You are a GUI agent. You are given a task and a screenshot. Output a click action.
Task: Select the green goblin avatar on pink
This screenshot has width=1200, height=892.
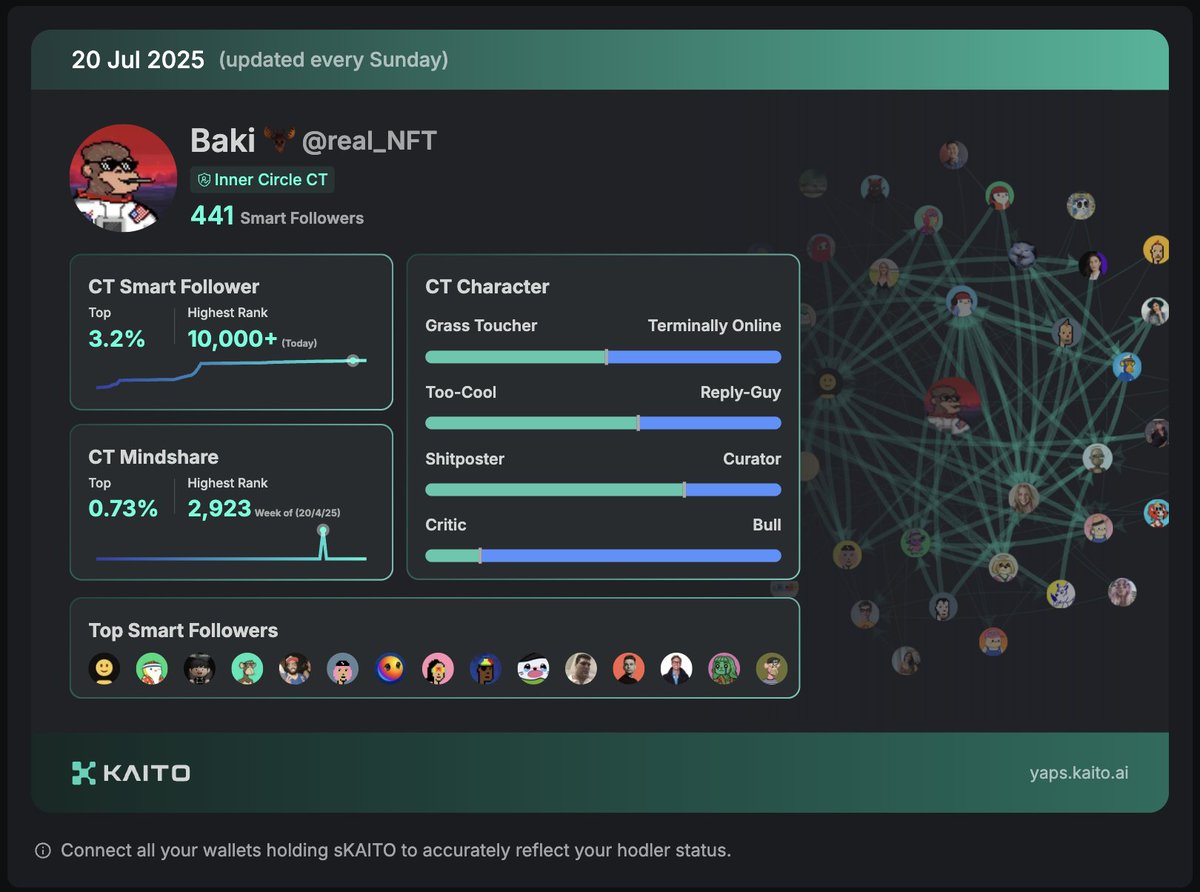click(x=724, y=669)
